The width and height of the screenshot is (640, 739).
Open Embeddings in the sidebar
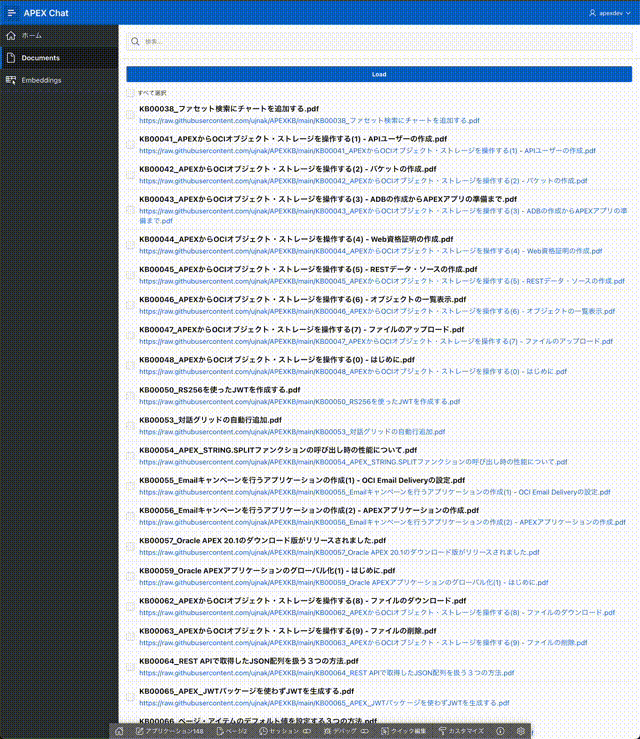pyautogui.click(x=59, y=80)
